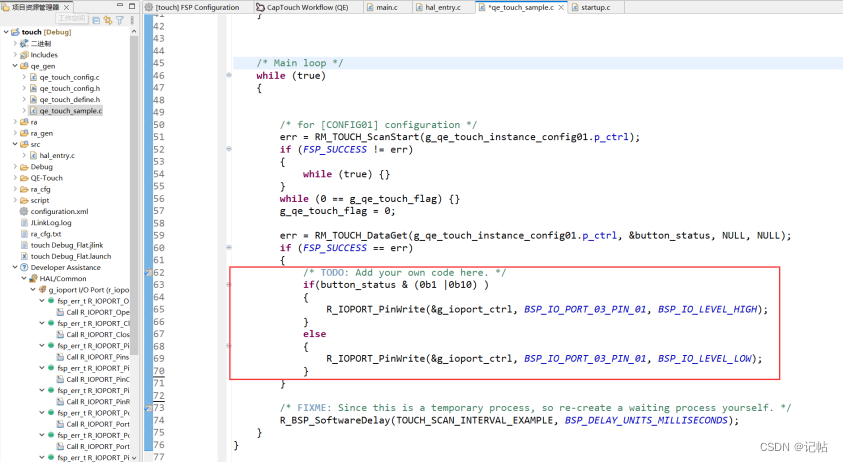The height and width of the screenshot is (462, 843).
Task: Close the qe_touch_sample.c editor tab
Action: click(561, 7)
